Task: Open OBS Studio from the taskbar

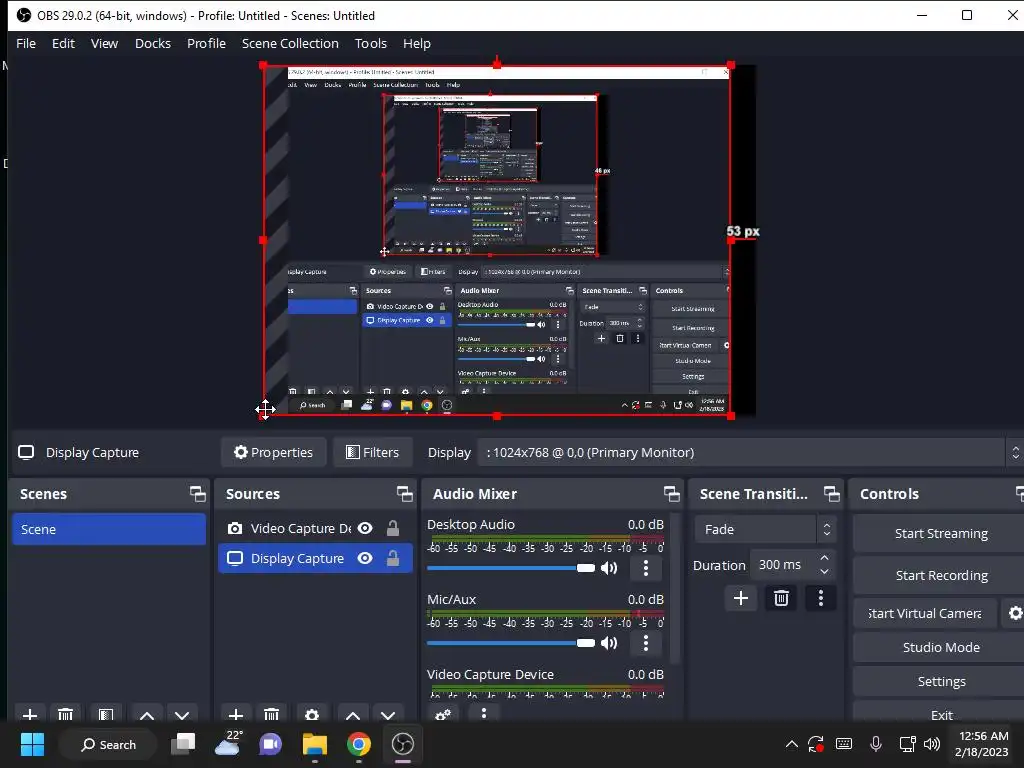Action: [403, 744]
